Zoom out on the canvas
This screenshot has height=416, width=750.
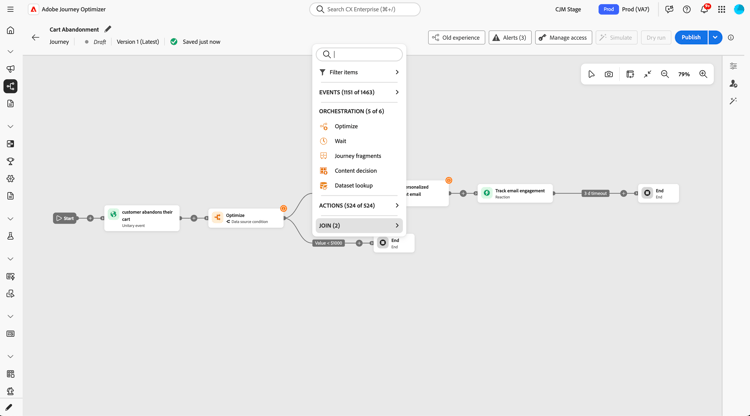click(x=664, y=74)
